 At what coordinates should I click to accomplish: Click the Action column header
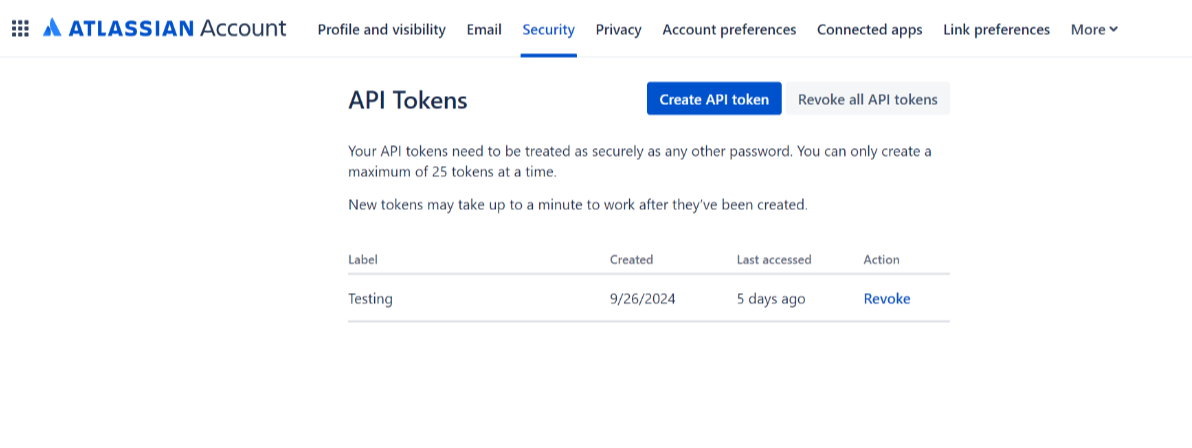click(x=881, y=260)
